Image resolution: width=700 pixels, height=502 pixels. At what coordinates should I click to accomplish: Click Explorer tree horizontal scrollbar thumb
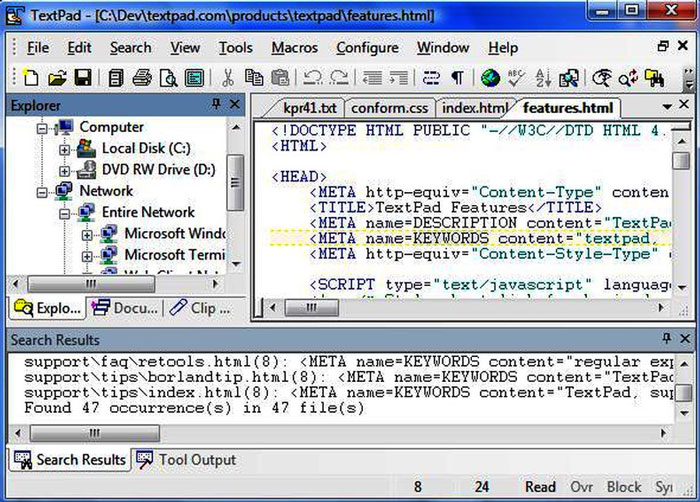(x=91, y=284)
